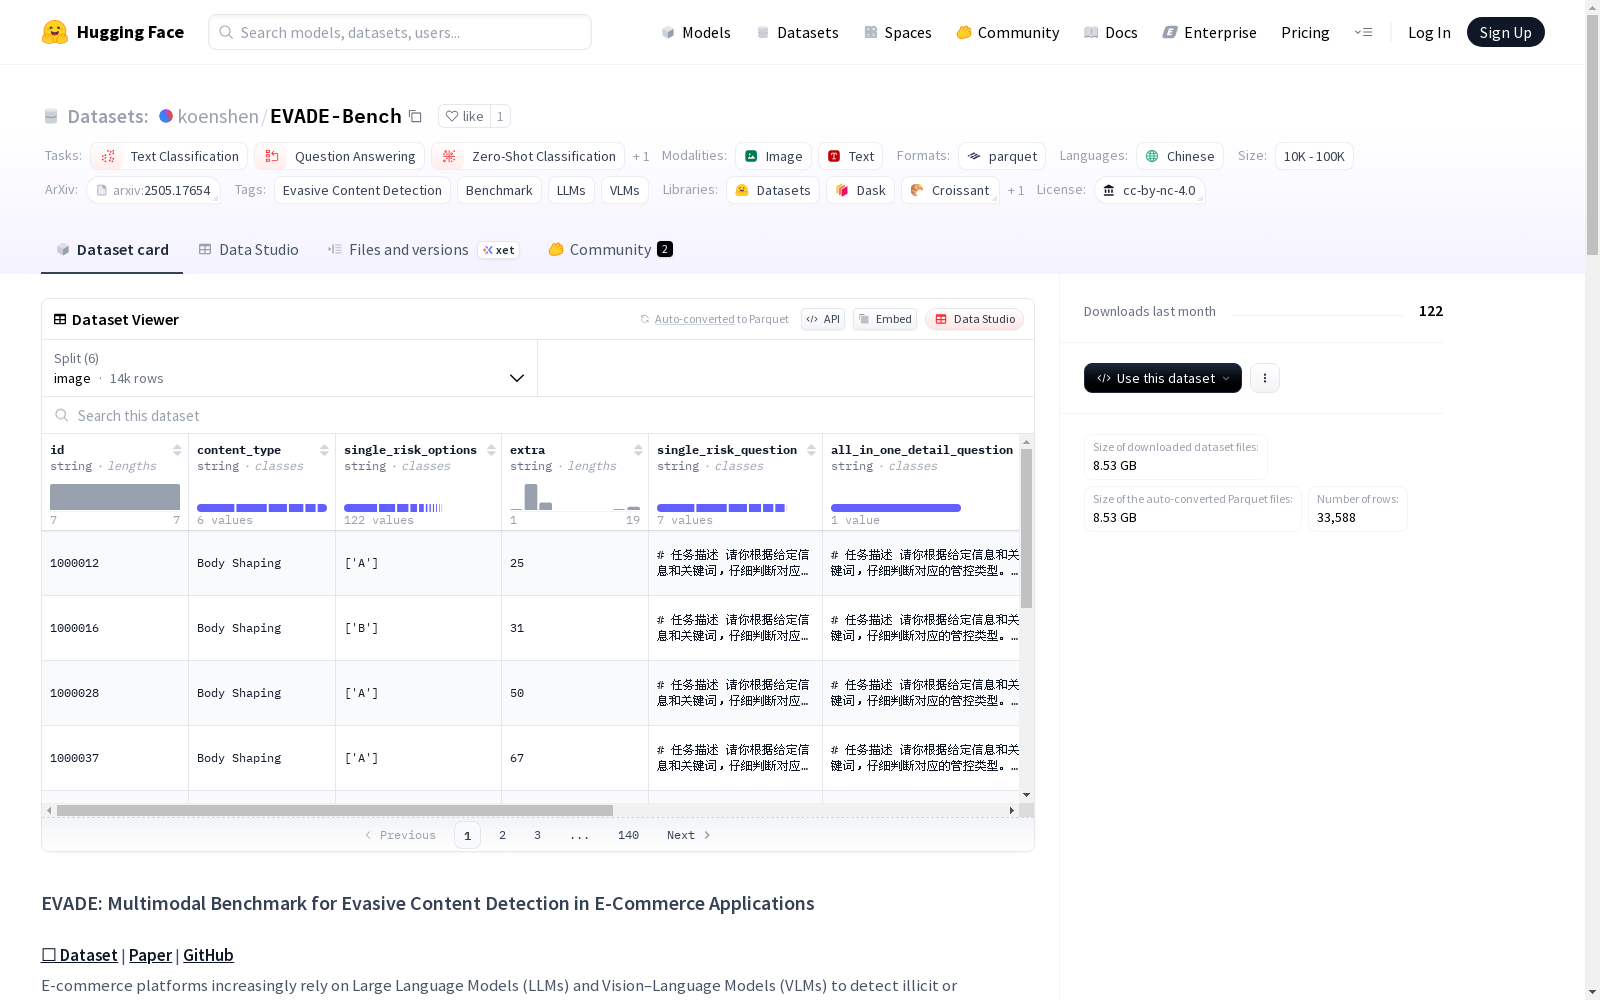Image resolution: width=1600 pixels, height=1000 pixels.
Task: Switch to Files and versions tab
Action: coord(423,250)
